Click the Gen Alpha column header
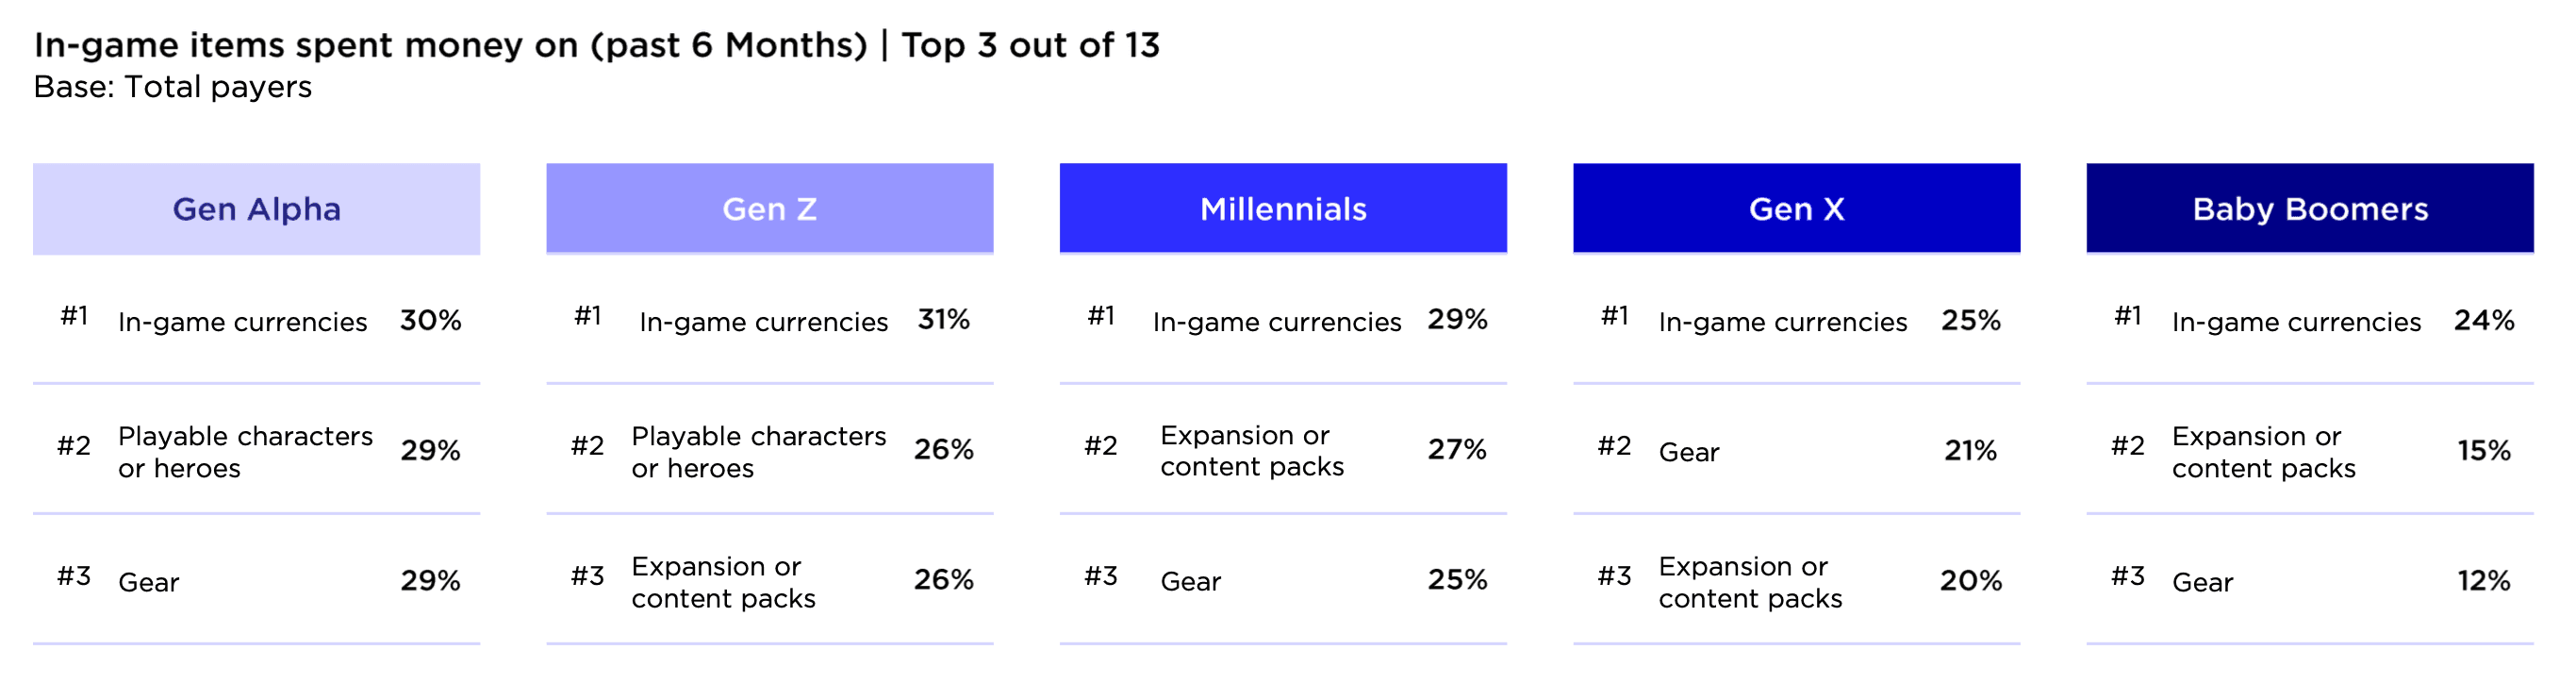2576x683 pixels. (256, 209)
